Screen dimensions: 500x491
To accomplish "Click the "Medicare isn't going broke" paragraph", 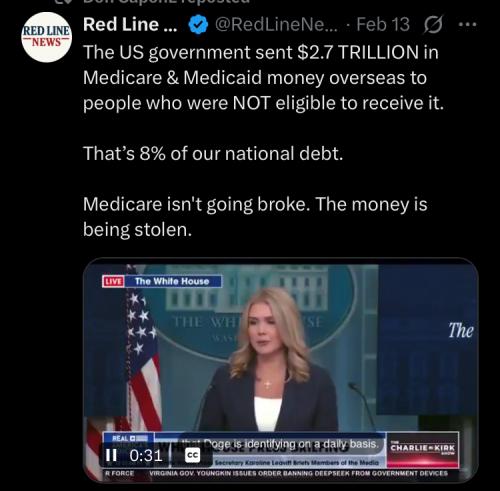I will 255,217.
